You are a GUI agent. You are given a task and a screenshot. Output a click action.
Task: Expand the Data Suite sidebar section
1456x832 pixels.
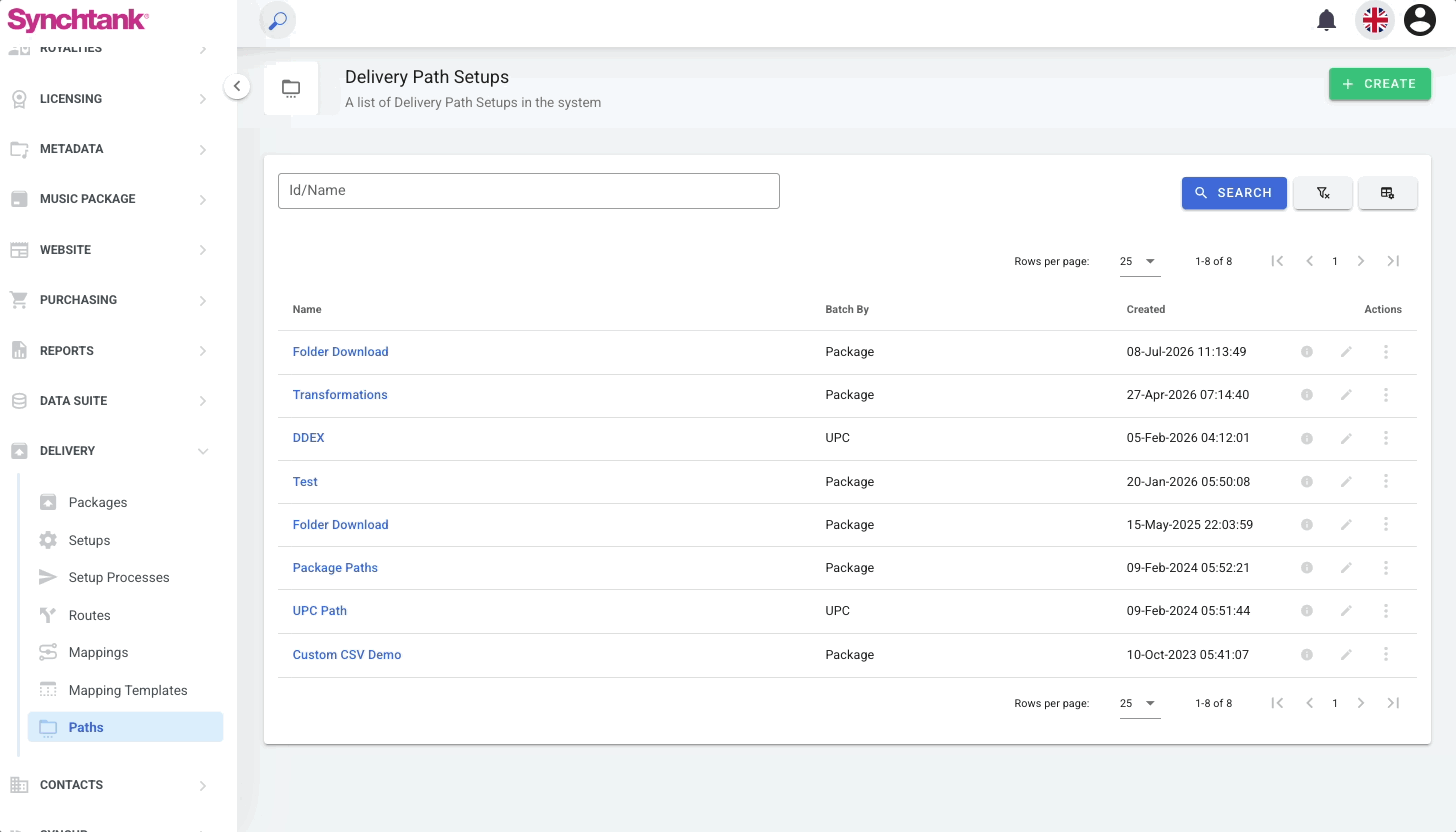[x=110, y=401]
